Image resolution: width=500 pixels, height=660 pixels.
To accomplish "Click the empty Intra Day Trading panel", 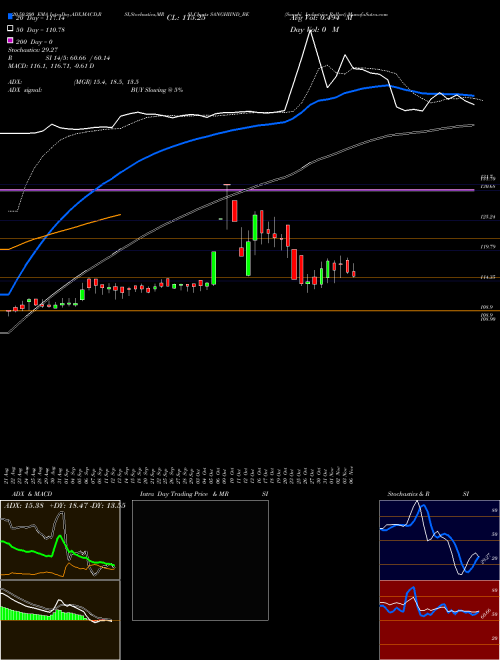I will pos(200,560).
